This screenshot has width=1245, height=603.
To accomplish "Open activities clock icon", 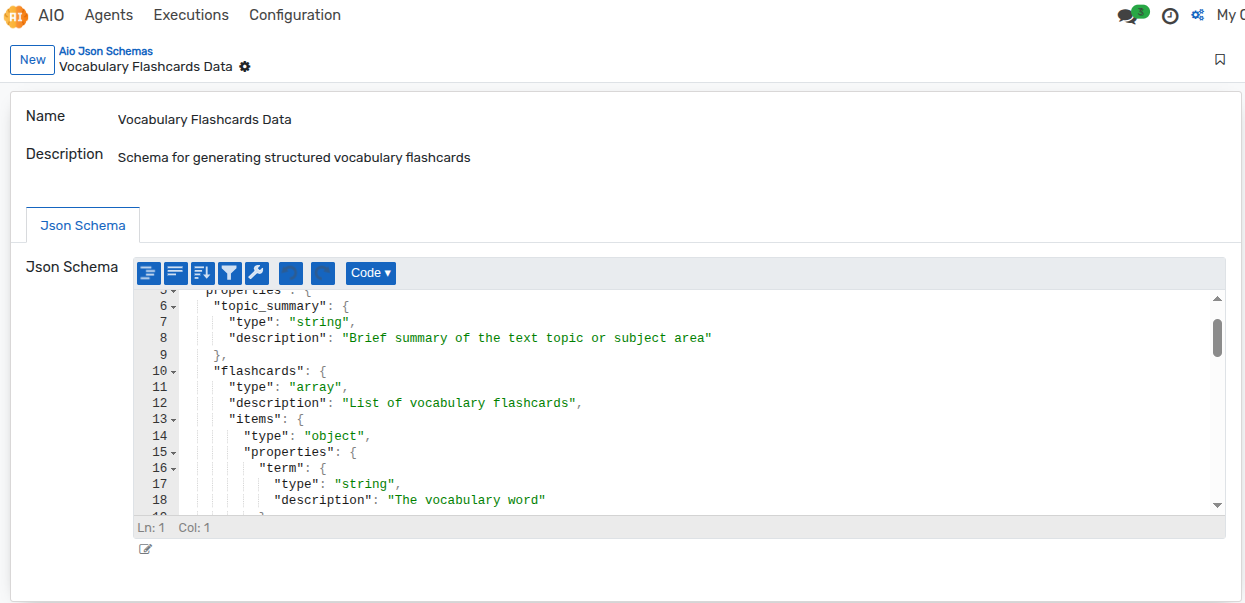I will 1170,16.
